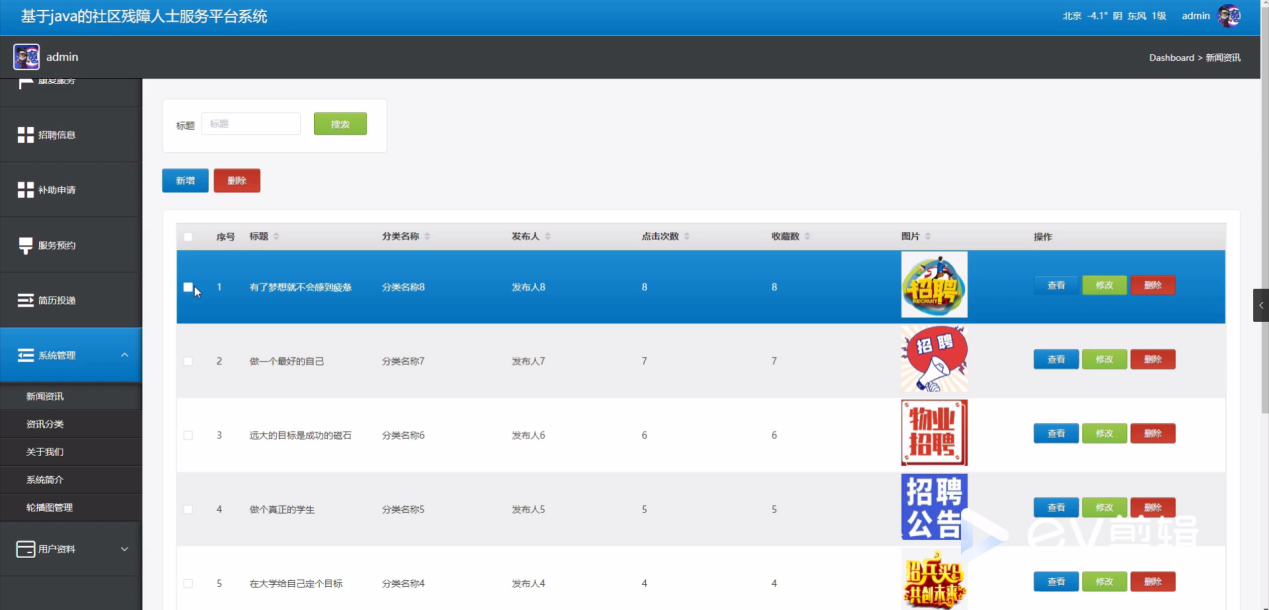This screenshot has width=1269, height=610.
Task: Collapse the 系统管理 menu chevron
Action: (124, 355)
